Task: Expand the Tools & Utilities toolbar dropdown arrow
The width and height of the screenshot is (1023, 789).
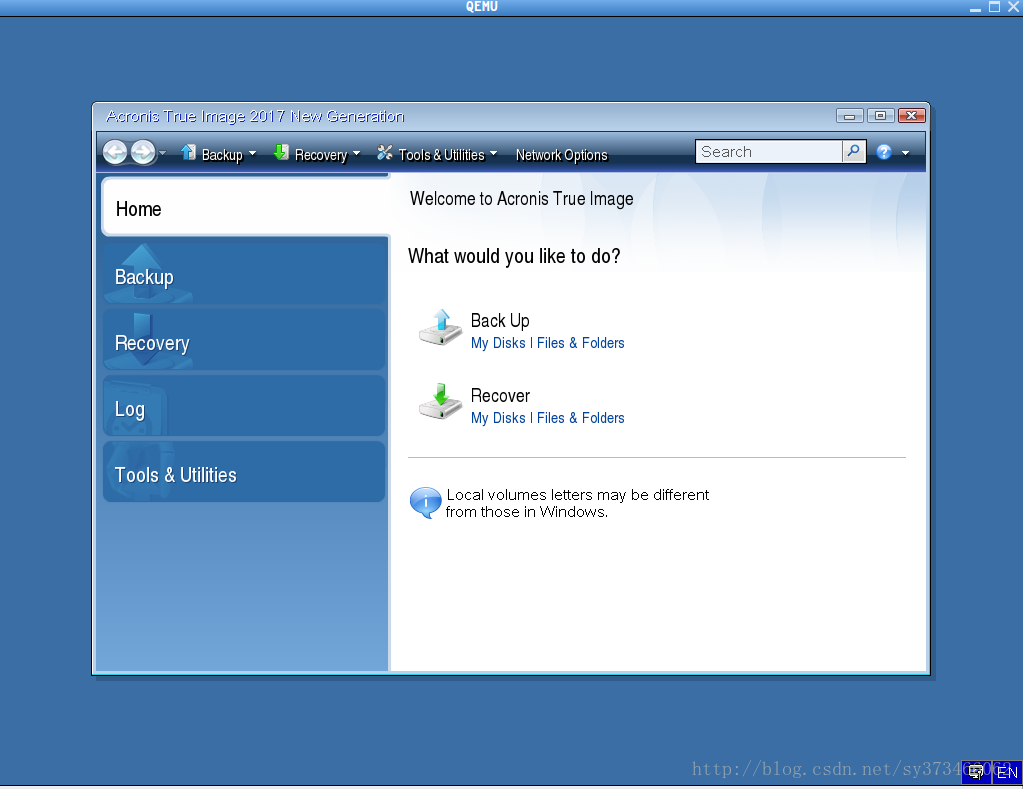Action: point(493,154)
